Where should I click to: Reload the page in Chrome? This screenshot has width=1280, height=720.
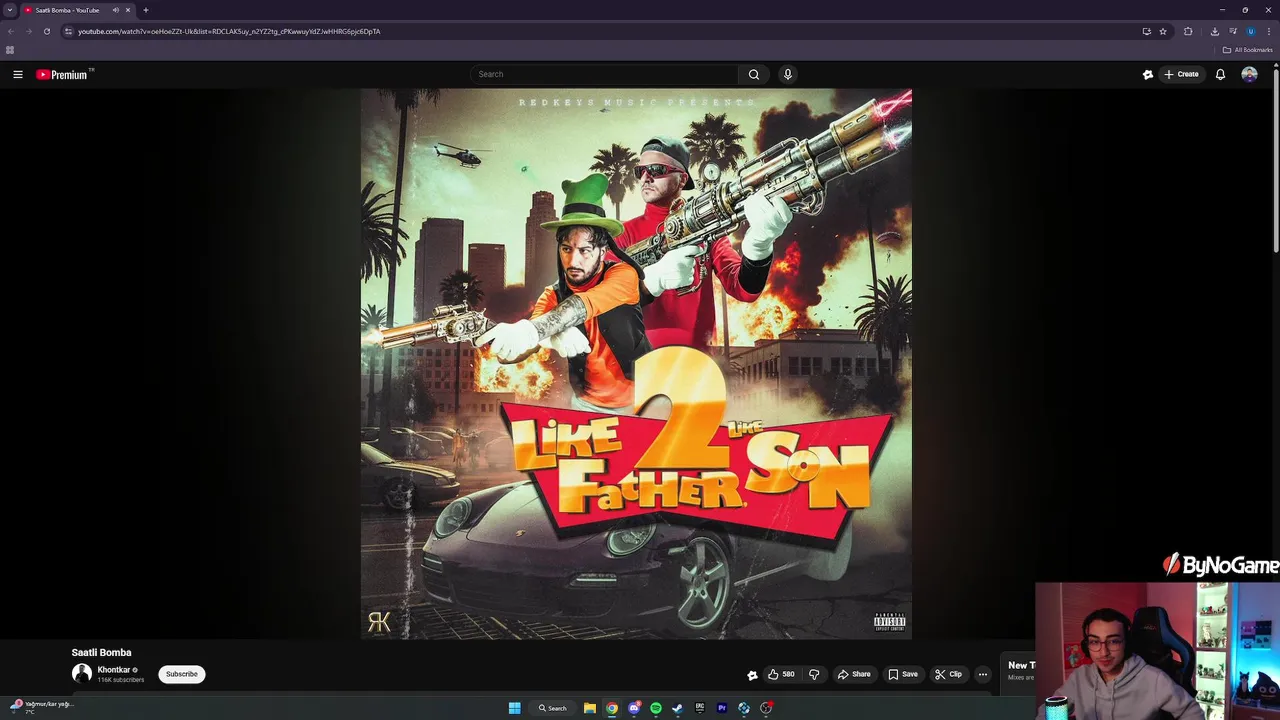point(46,31)
